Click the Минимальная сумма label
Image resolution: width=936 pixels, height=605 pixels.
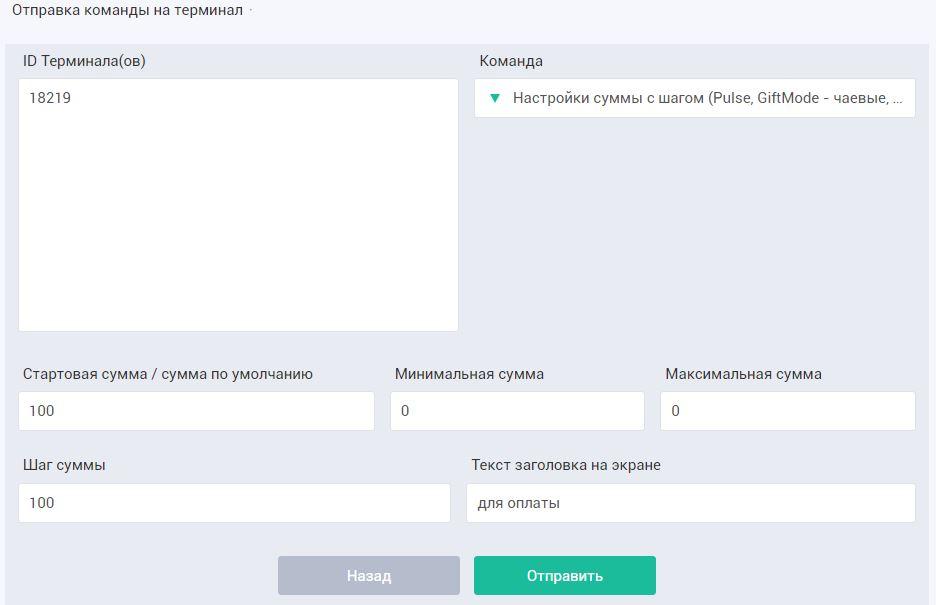(469, 374)
